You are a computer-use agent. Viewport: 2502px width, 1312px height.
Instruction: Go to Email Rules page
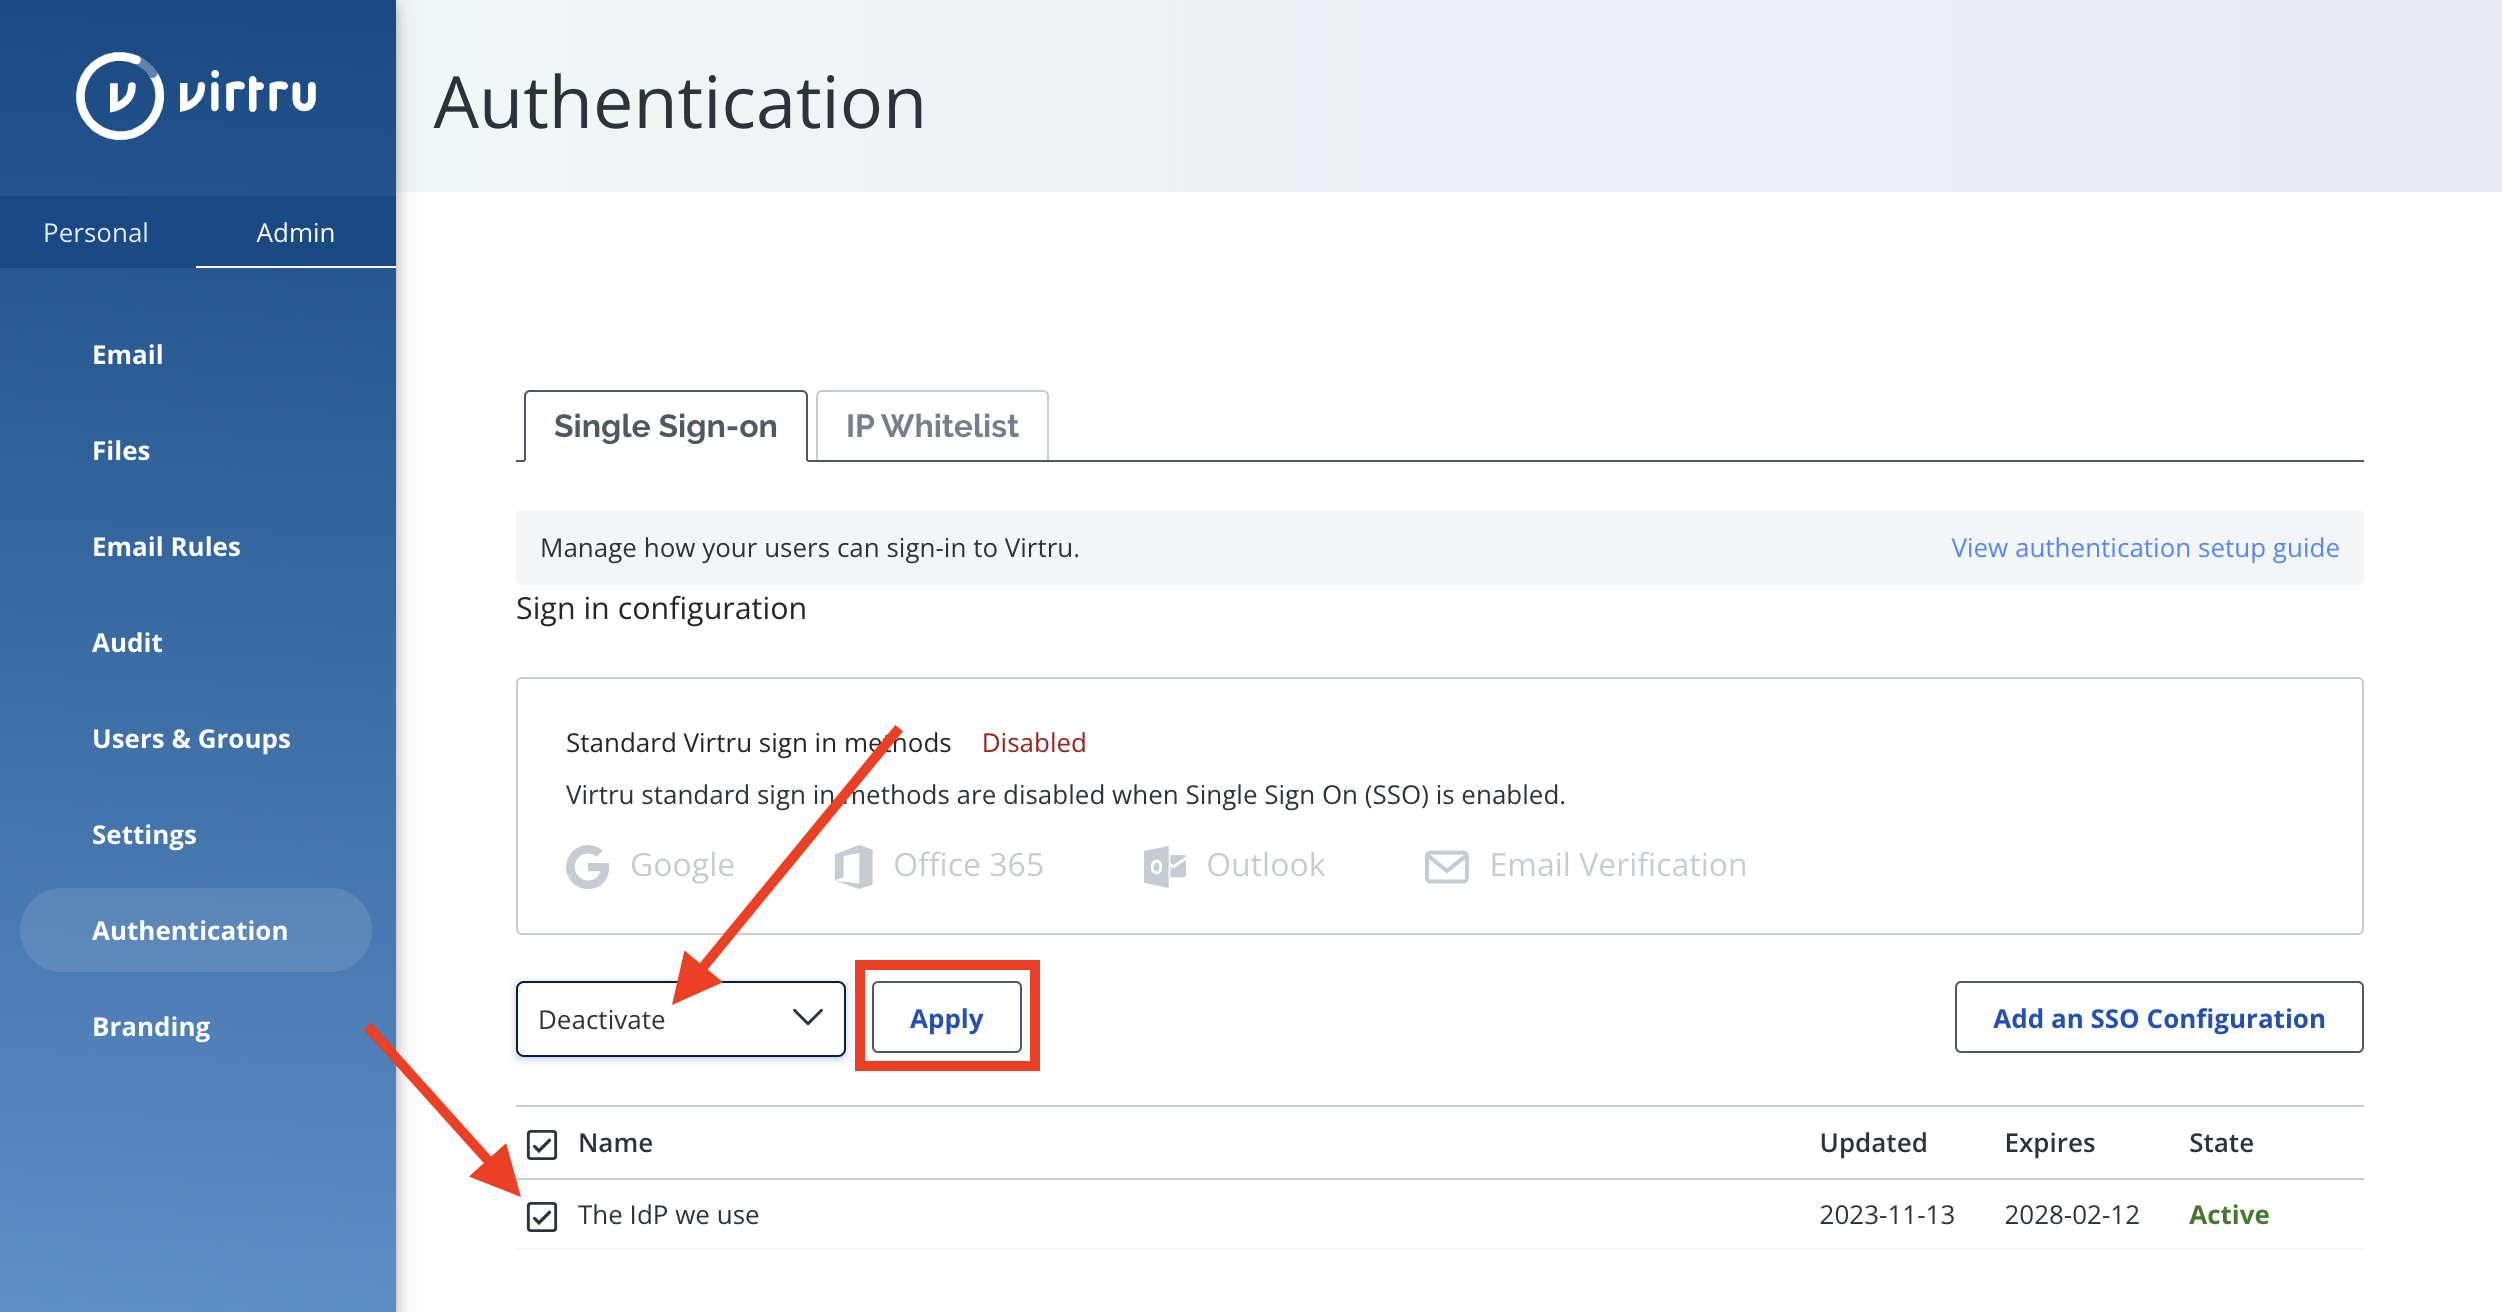(x=166, y=547)
